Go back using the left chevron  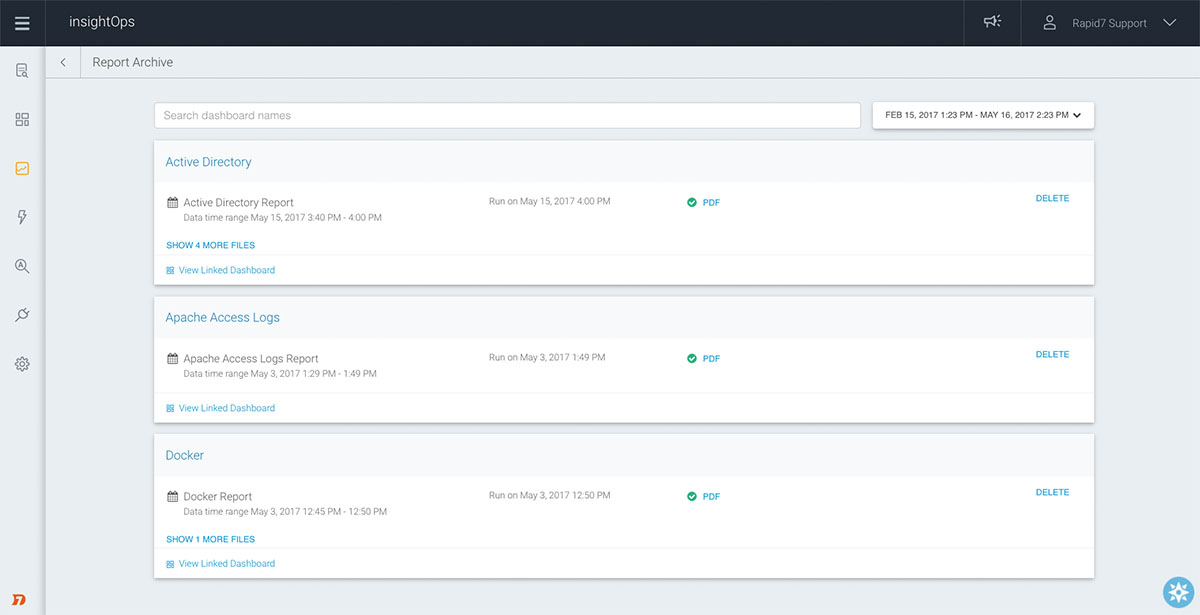pos(63,62)
